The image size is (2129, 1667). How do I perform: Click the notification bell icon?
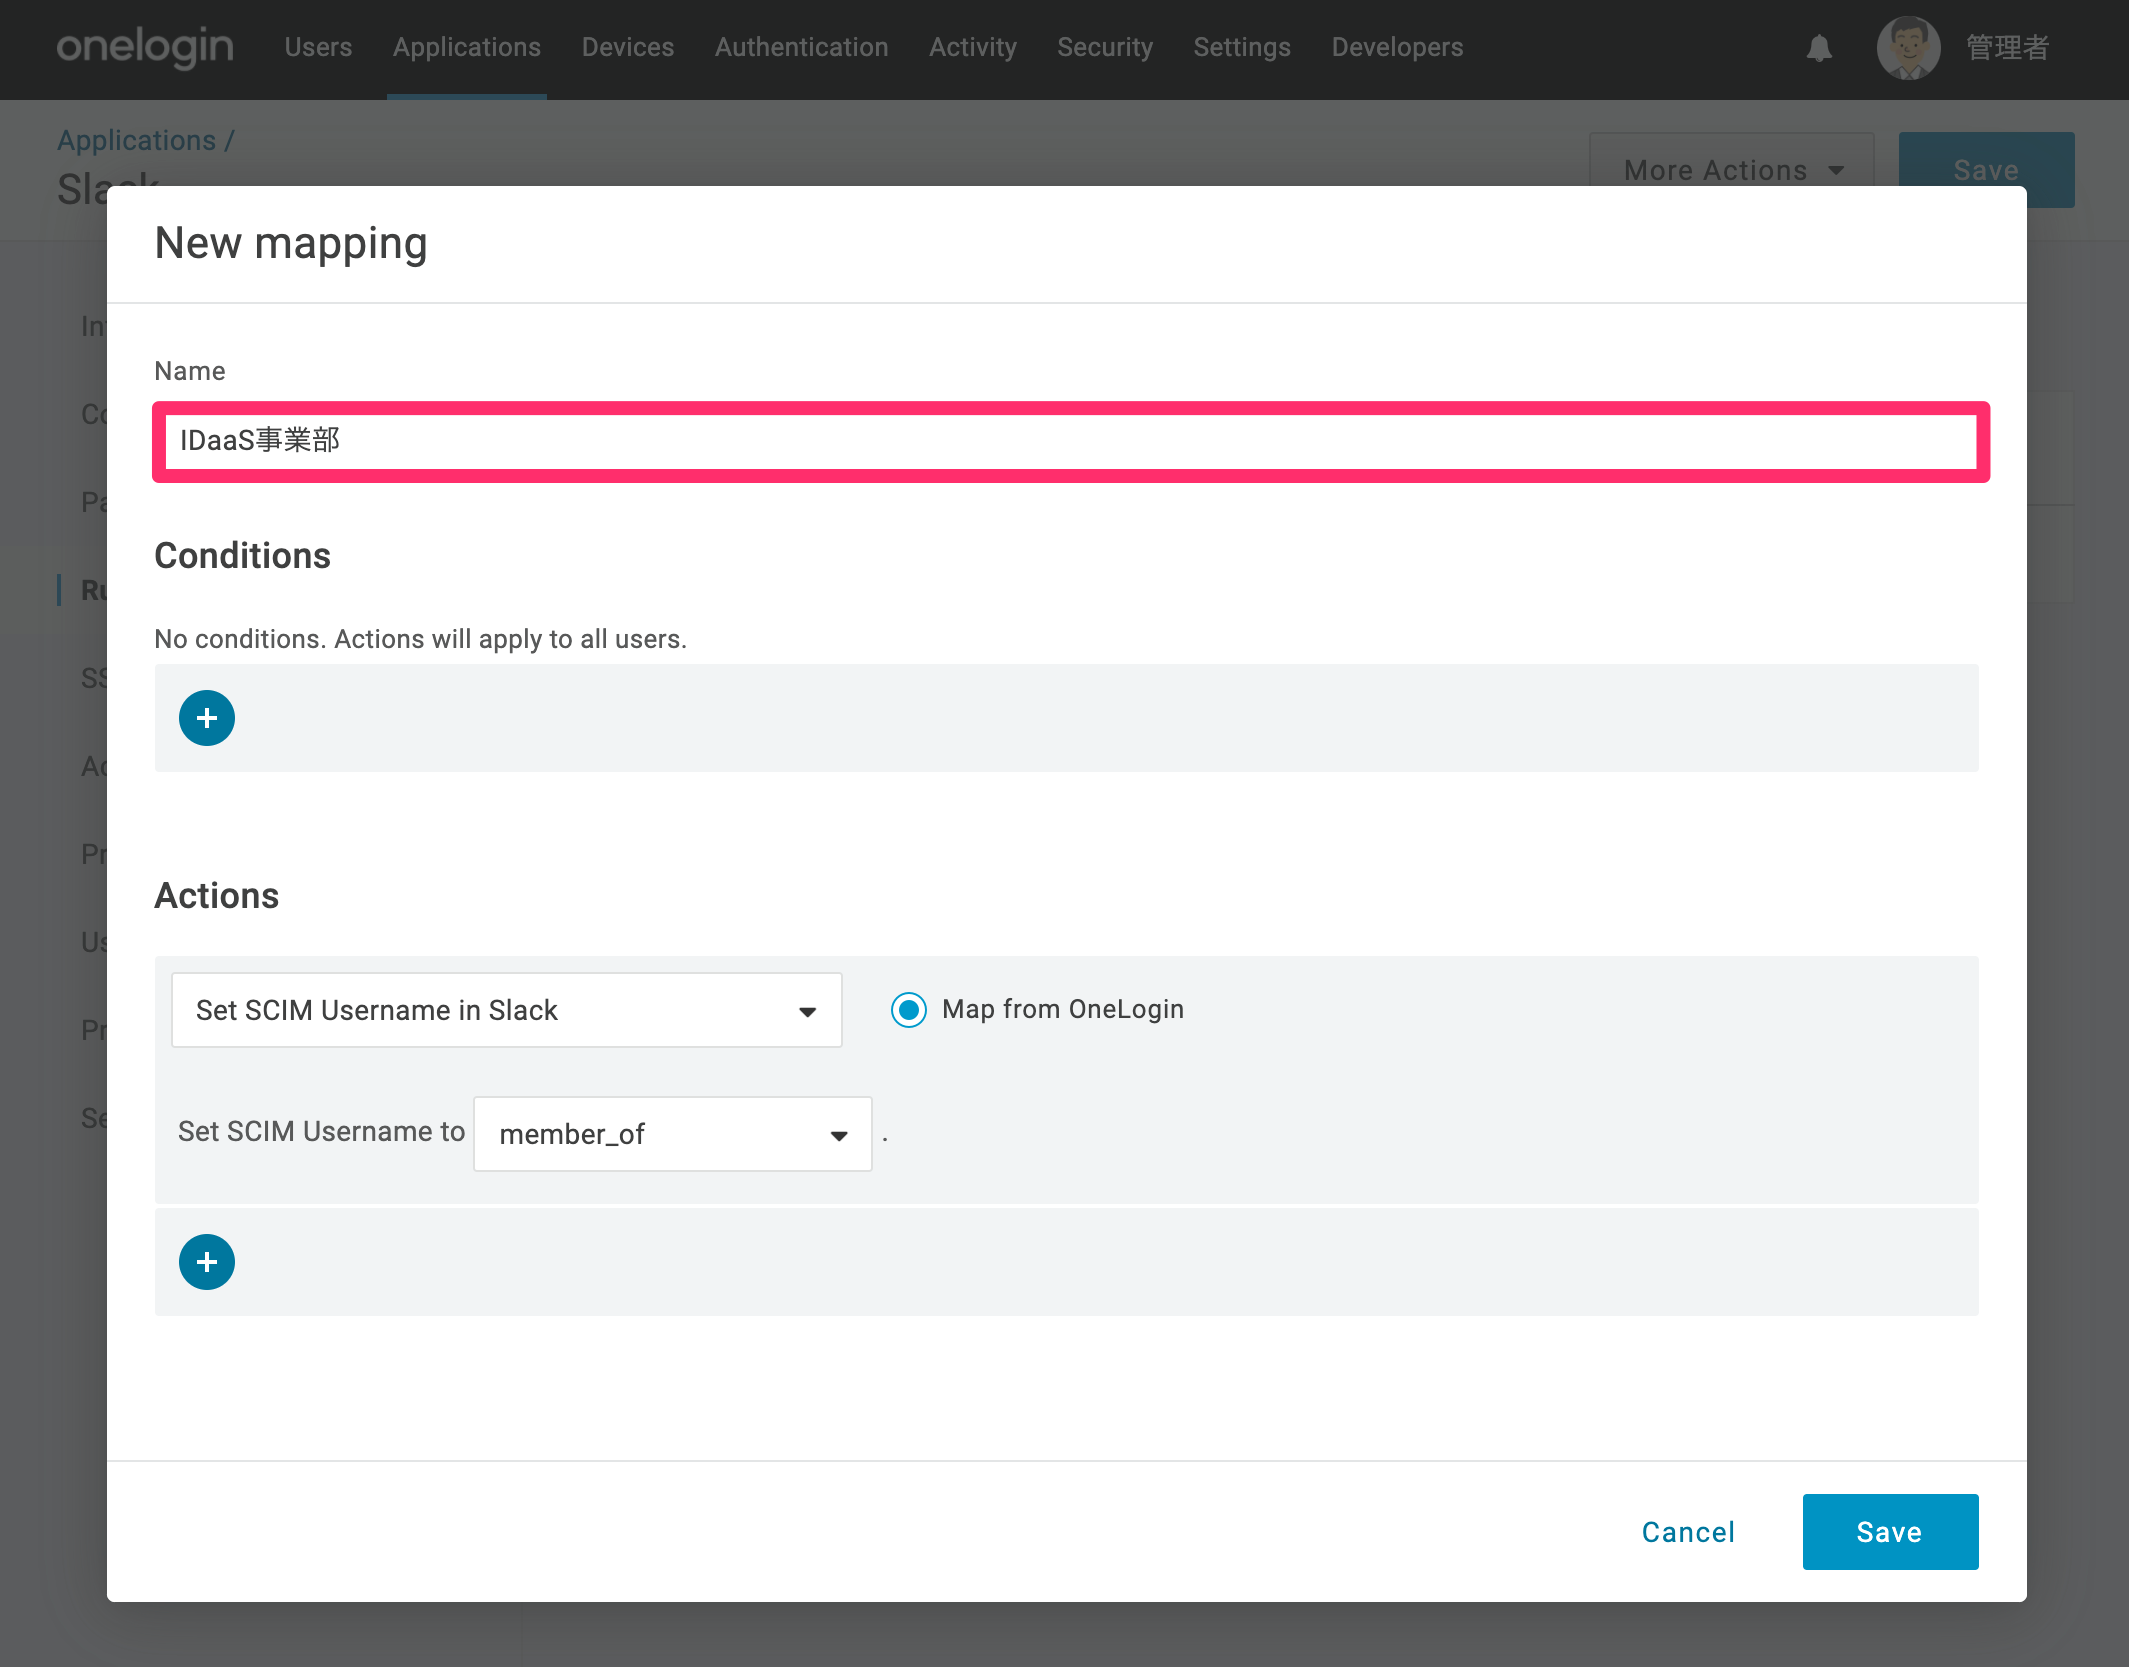click(1819, 47)
